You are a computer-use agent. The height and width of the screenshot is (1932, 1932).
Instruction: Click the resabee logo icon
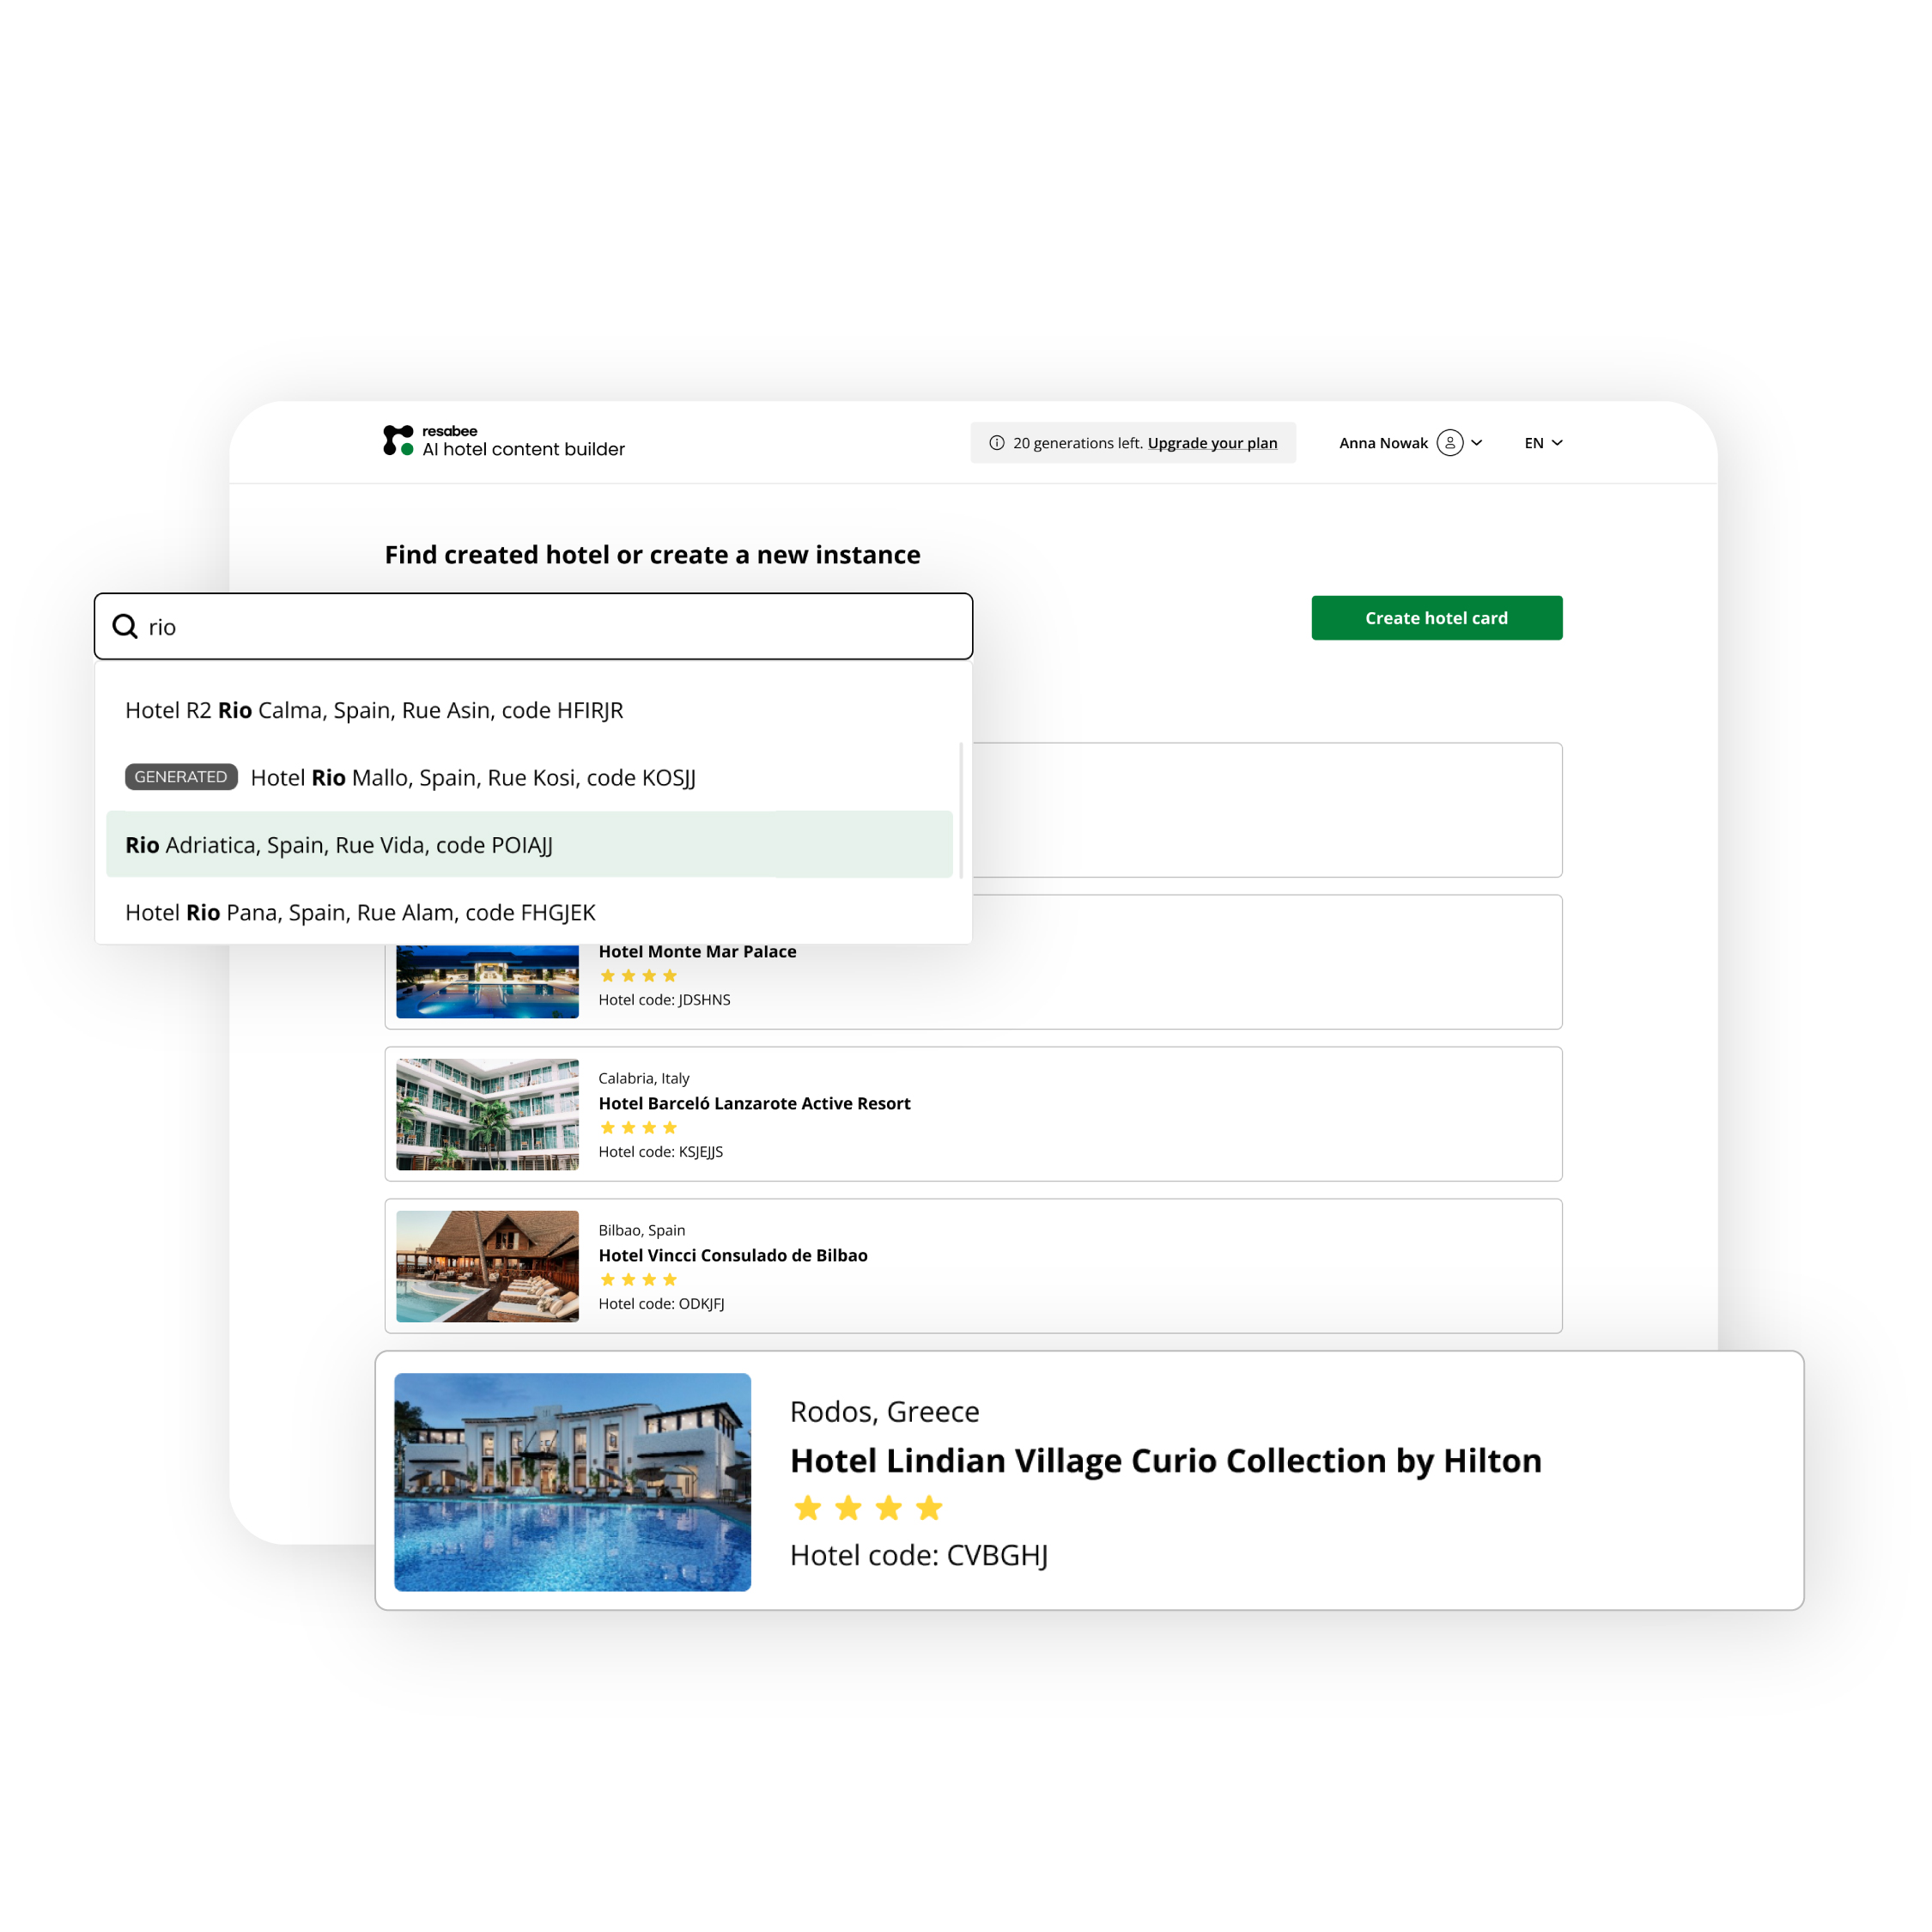pos(398,440)
